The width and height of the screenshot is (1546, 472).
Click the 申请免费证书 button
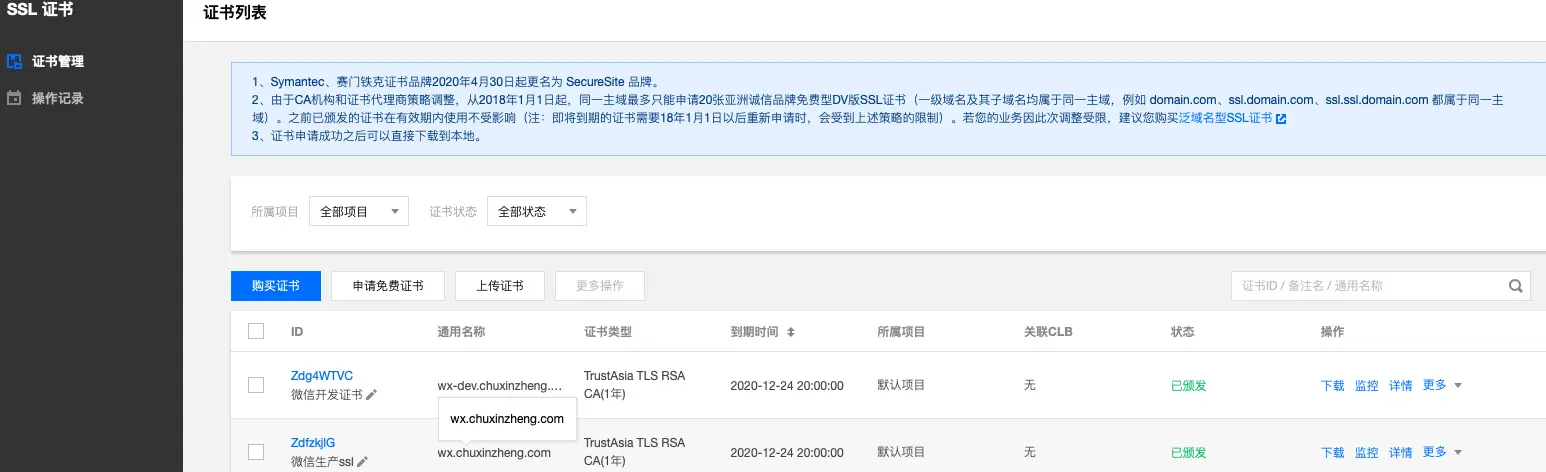pyautogui.click(x=388, y=286)
